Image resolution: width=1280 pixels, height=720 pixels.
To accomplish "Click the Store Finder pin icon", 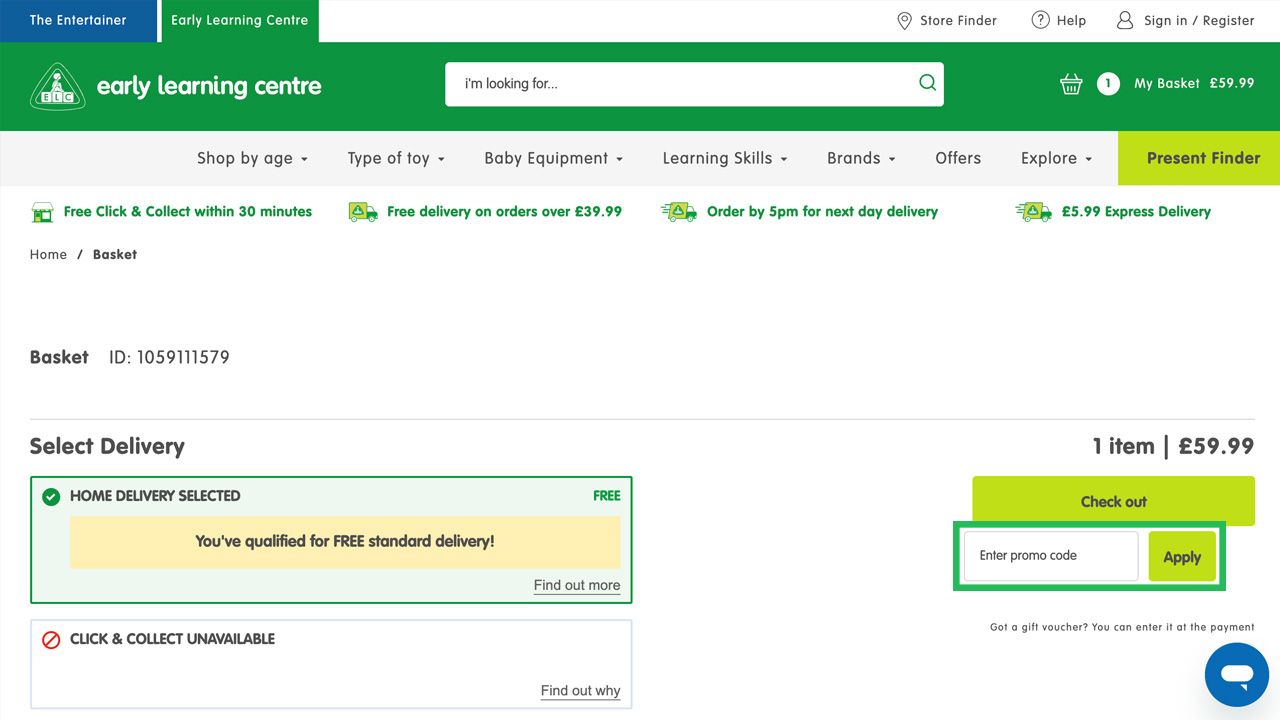I will (904, 20).
